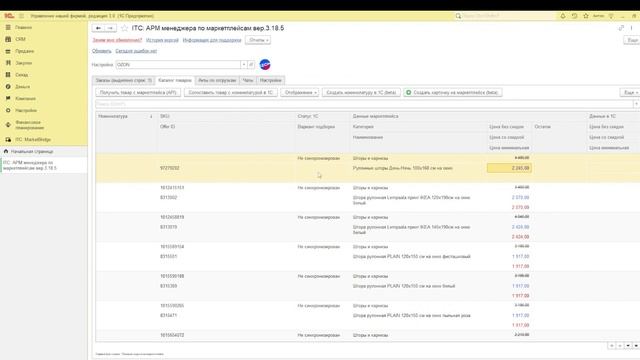Click Создать номенклатуру в 1С (beta)
Viewport: 640px width, 360px height.
click(361, 93)
